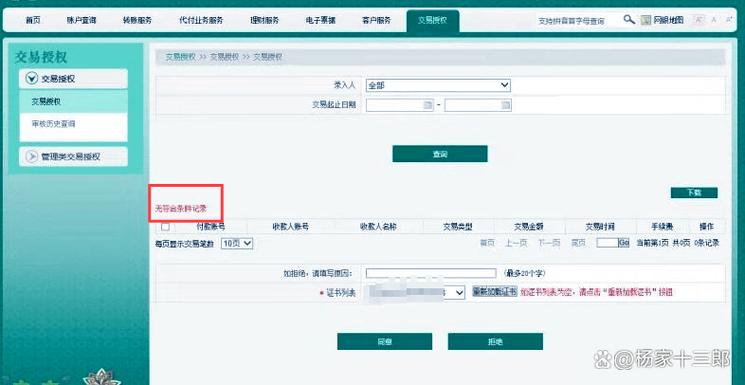The height and width of the screenshot is (385, 745).
Task: Click the 网银地图 map icon
Action: (x=646, y=20)
